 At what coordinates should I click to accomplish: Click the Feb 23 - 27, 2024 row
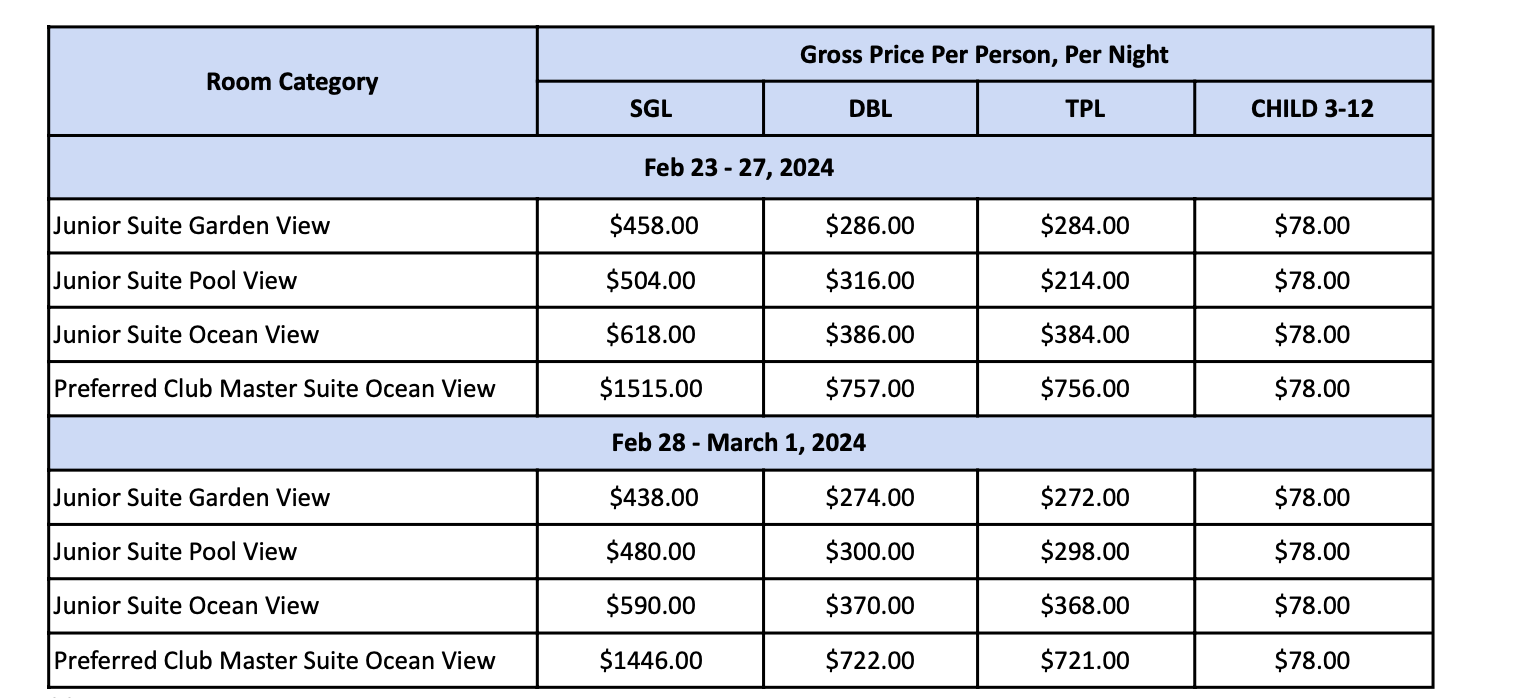point(740,167)
